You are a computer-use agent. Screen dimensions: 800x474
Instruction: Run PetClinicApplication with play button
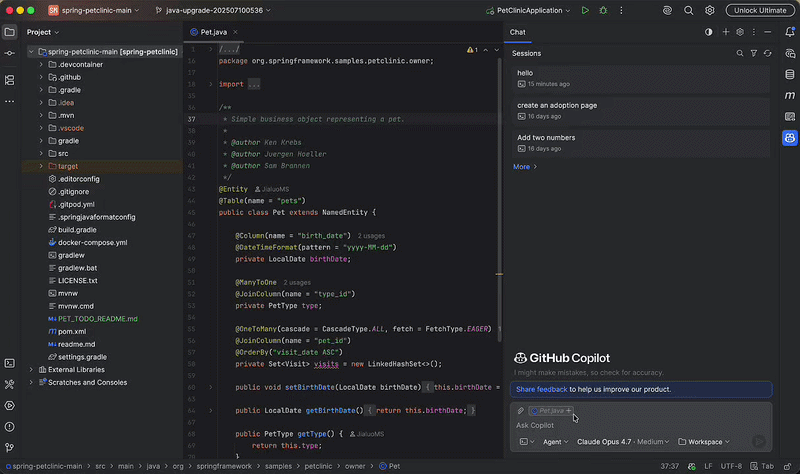pos(585,10)
